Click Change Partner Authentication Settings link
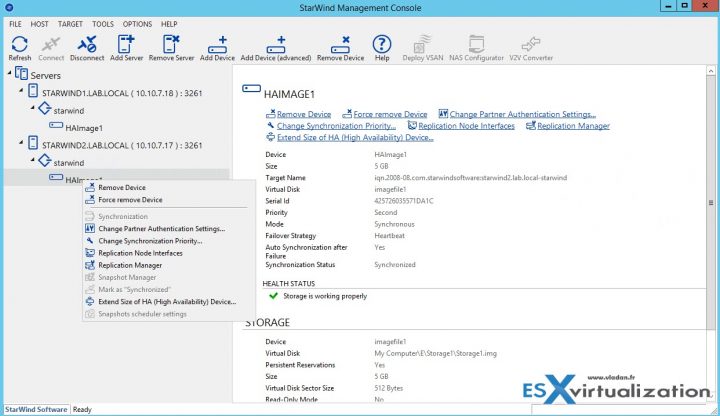This screenshot has width=720, height=416. (x=523, y=114)
